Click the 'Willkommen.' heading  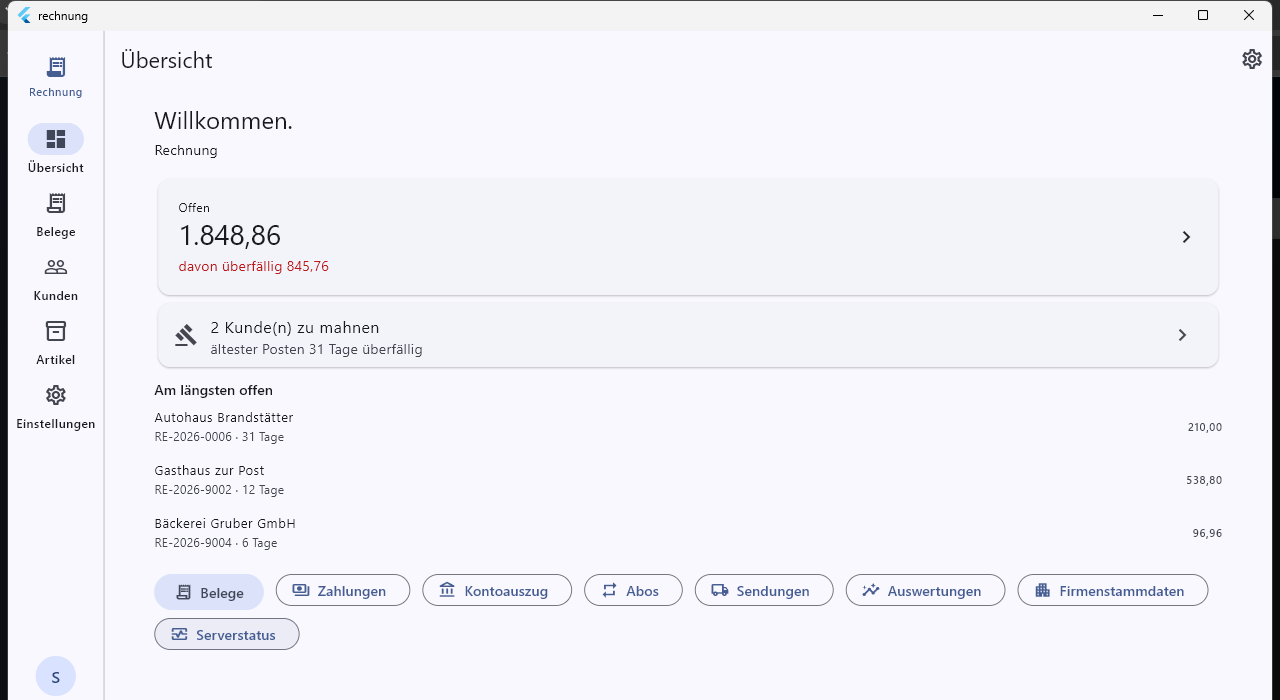coord(224,121)
